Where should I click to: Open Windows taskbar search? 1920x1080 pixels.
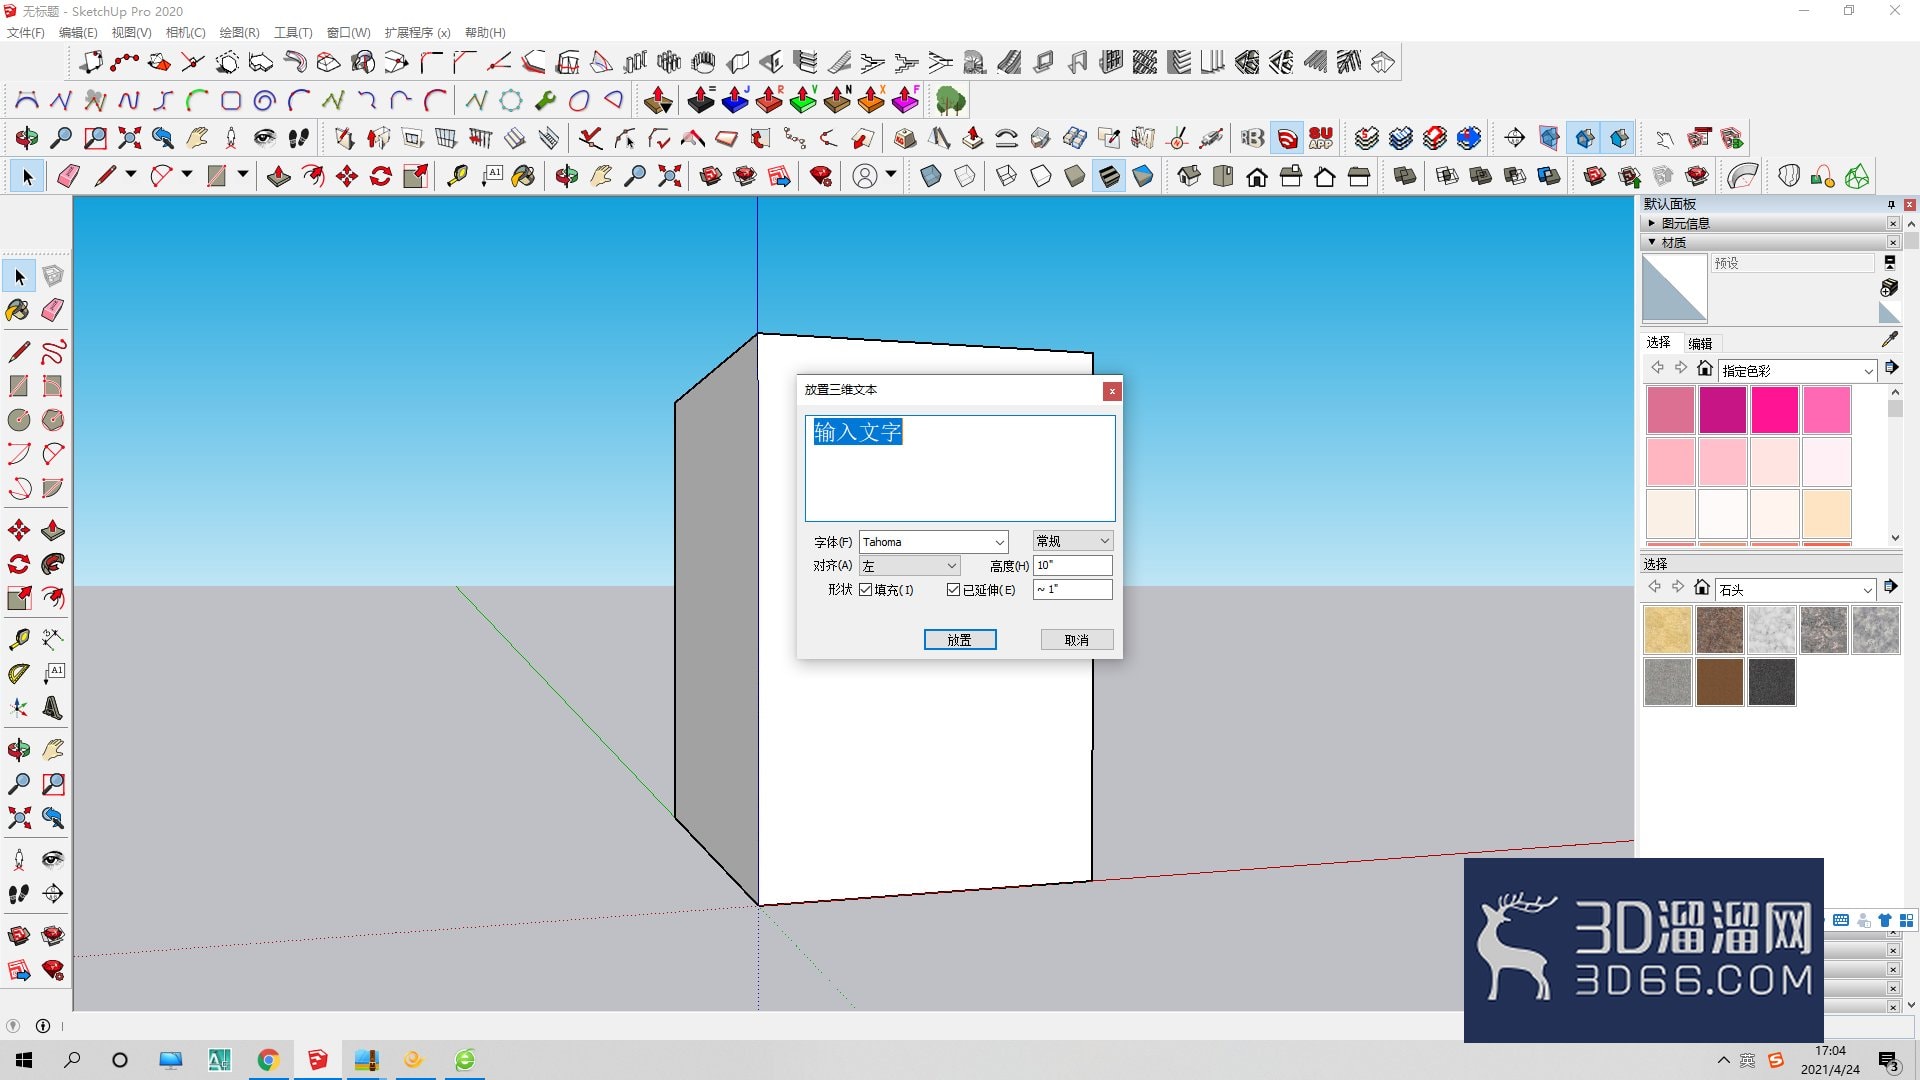[72, 1060]
